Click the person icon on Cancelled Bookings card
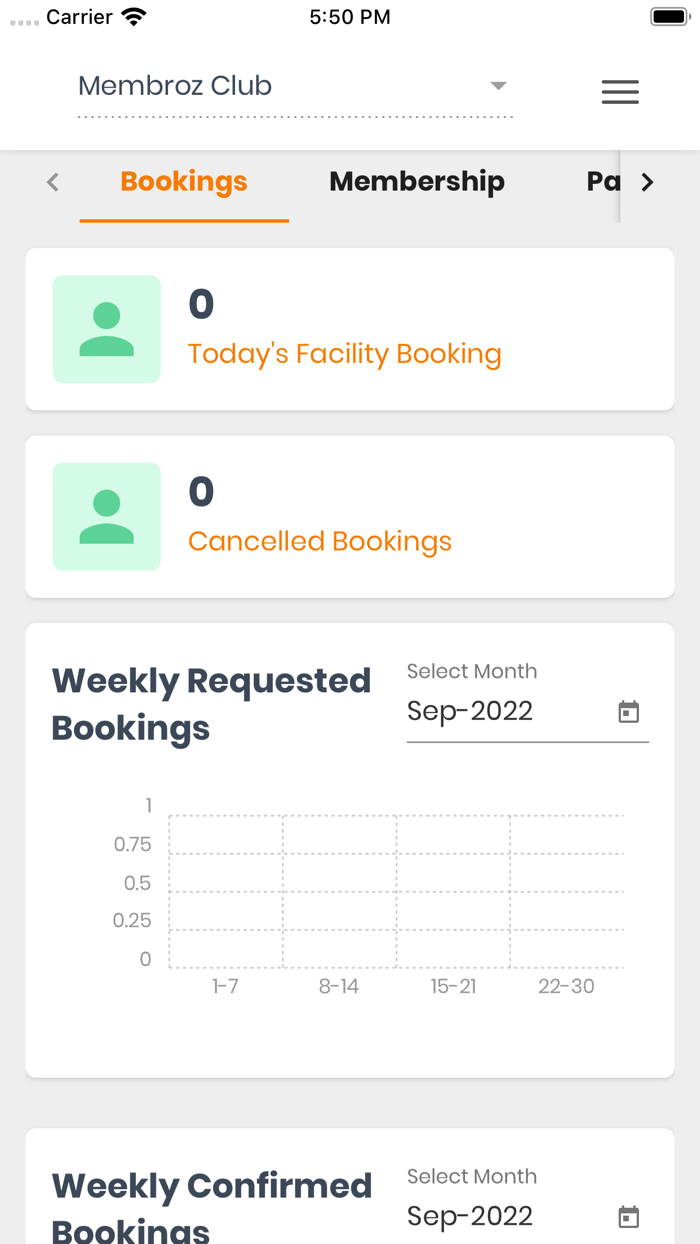 point(106,516)
